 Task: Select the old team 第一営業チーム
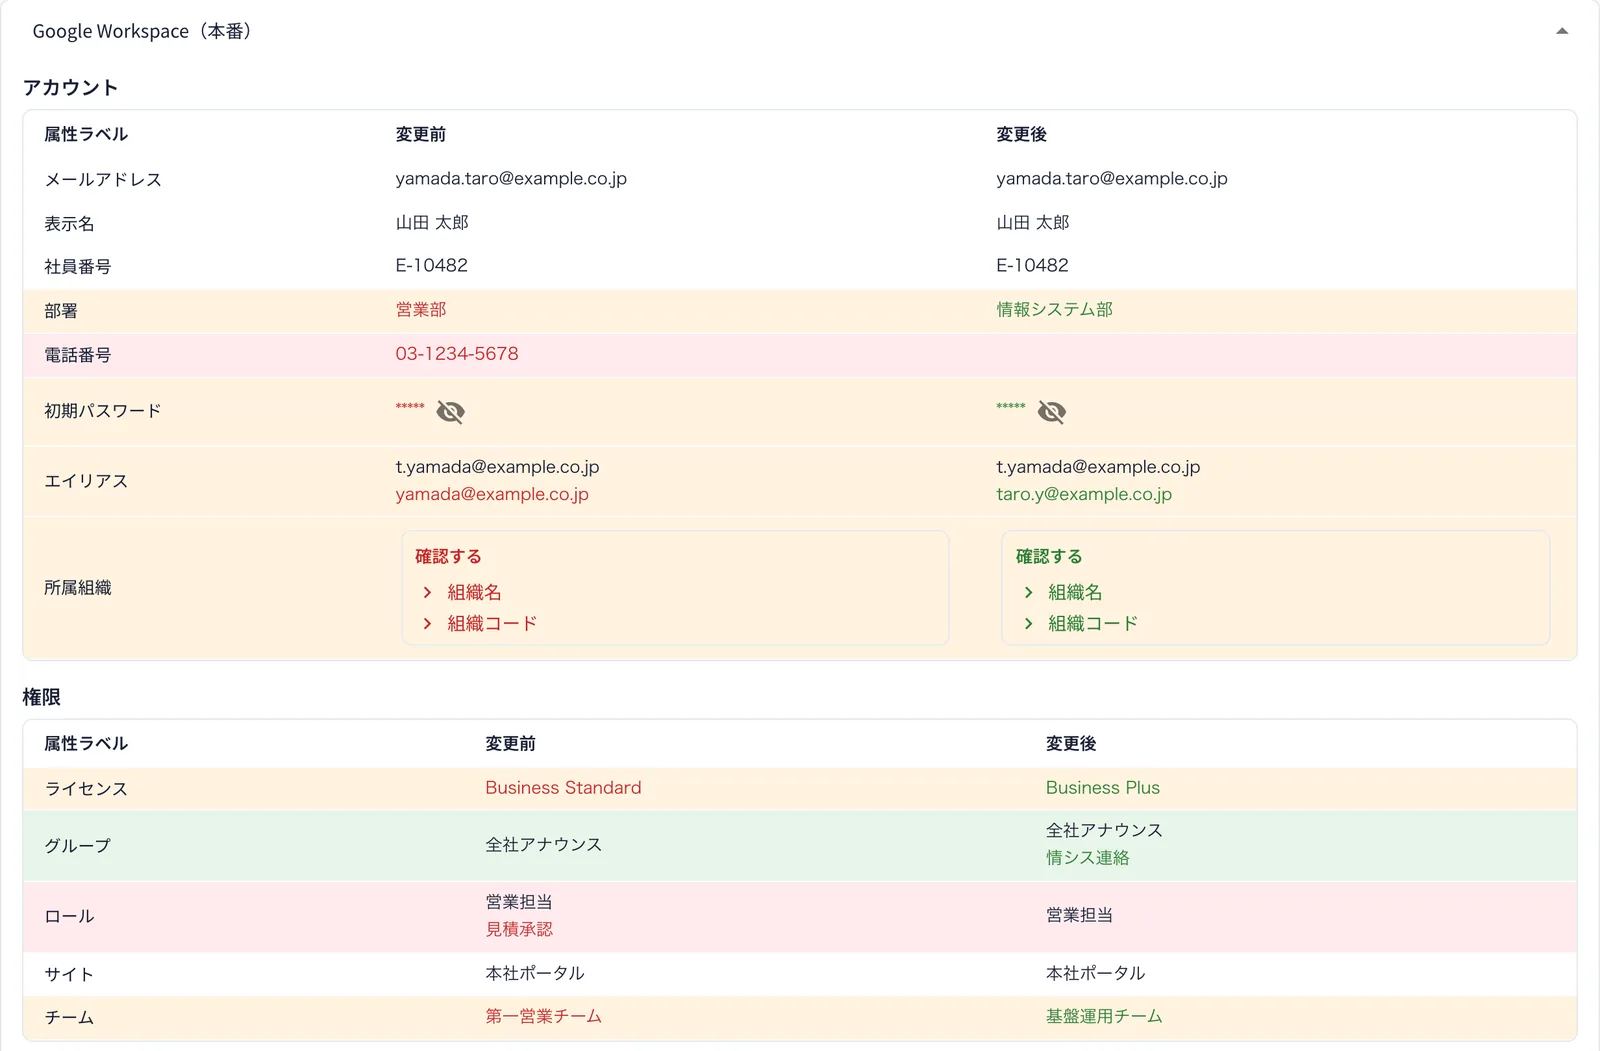tap(543, 1016)
